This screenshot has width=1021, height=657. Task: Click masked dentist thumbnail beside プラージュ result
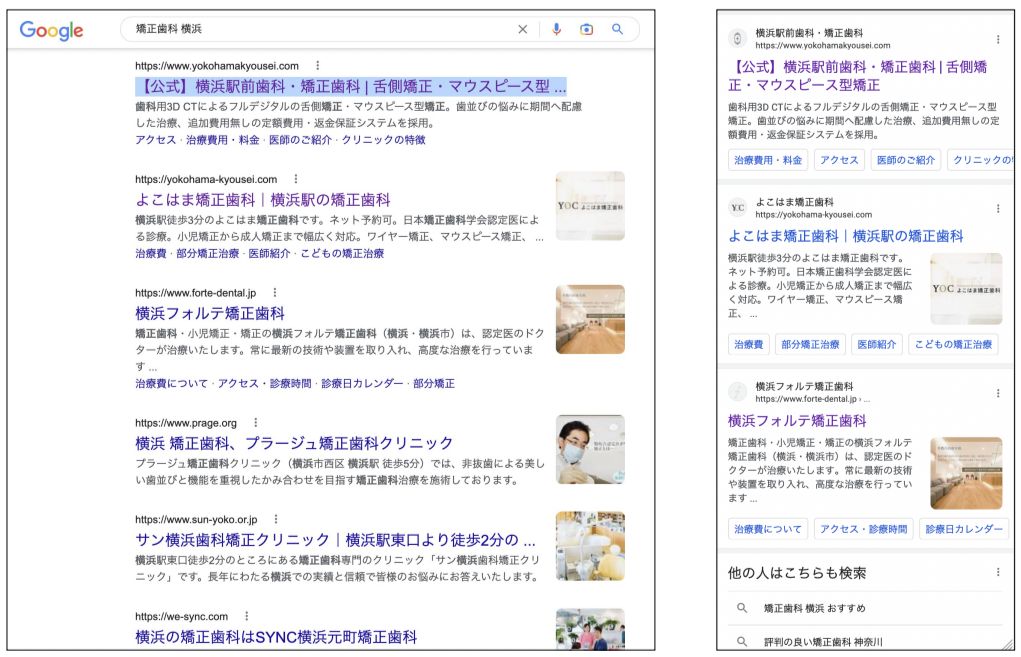click(591, 449)
